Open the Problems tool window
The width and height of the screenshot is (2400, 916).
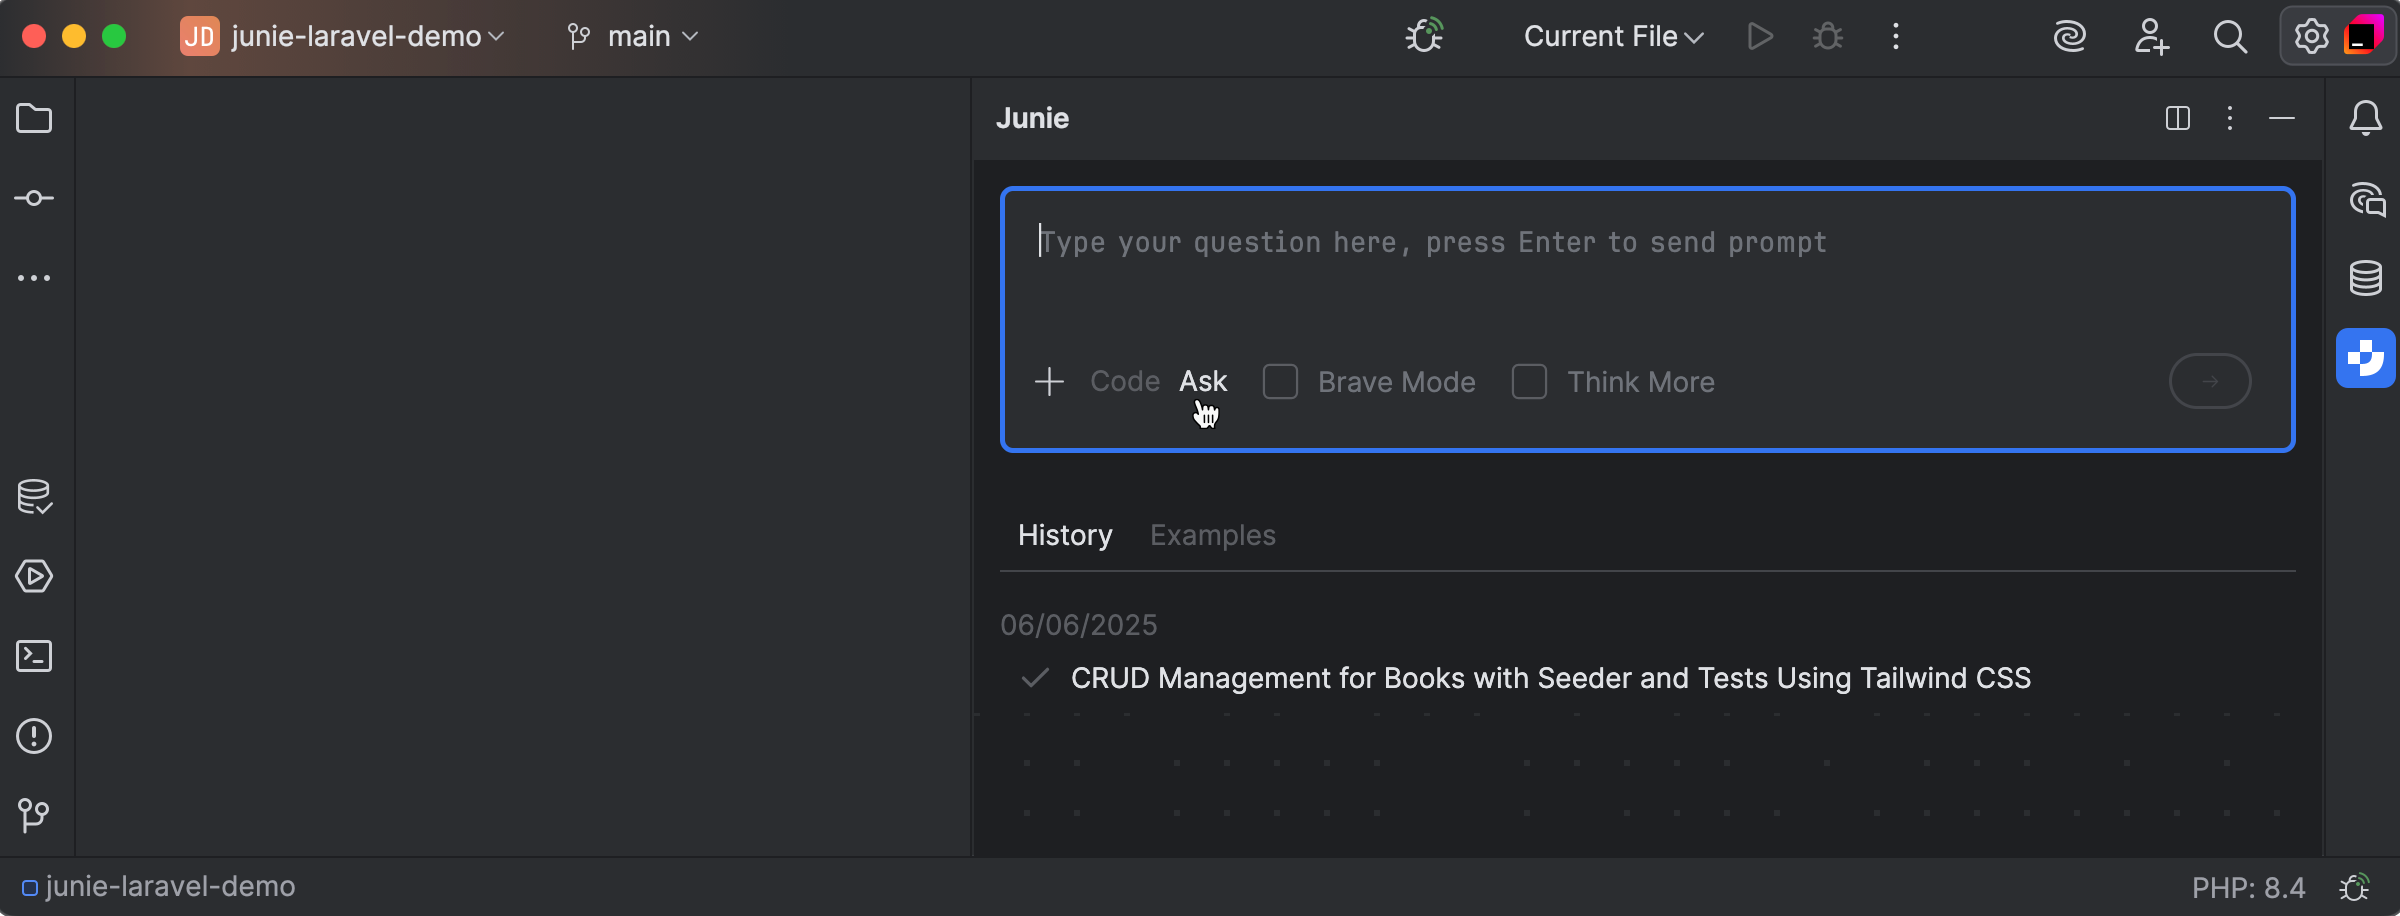click(x=34, y=736)
